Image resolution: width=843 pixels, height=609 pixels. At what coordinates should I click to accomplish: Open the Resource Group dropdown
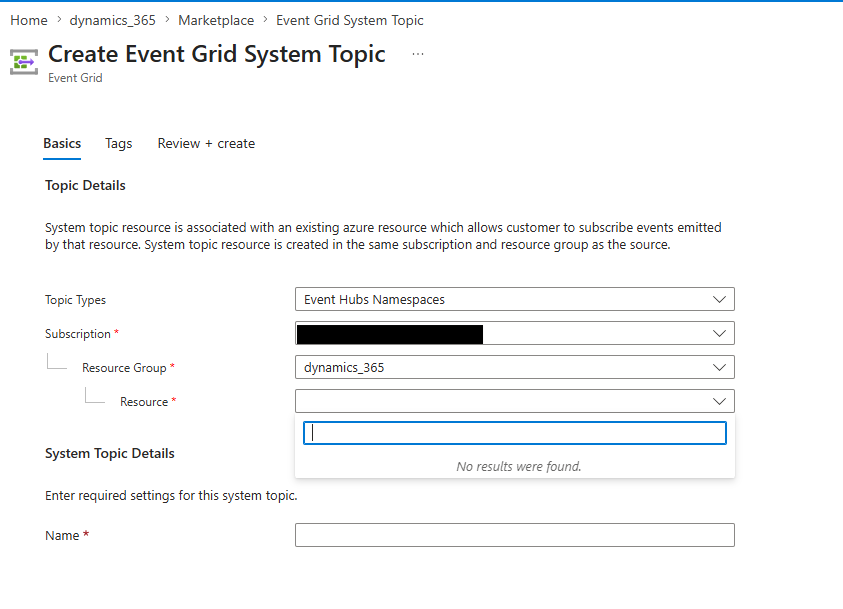515,368
